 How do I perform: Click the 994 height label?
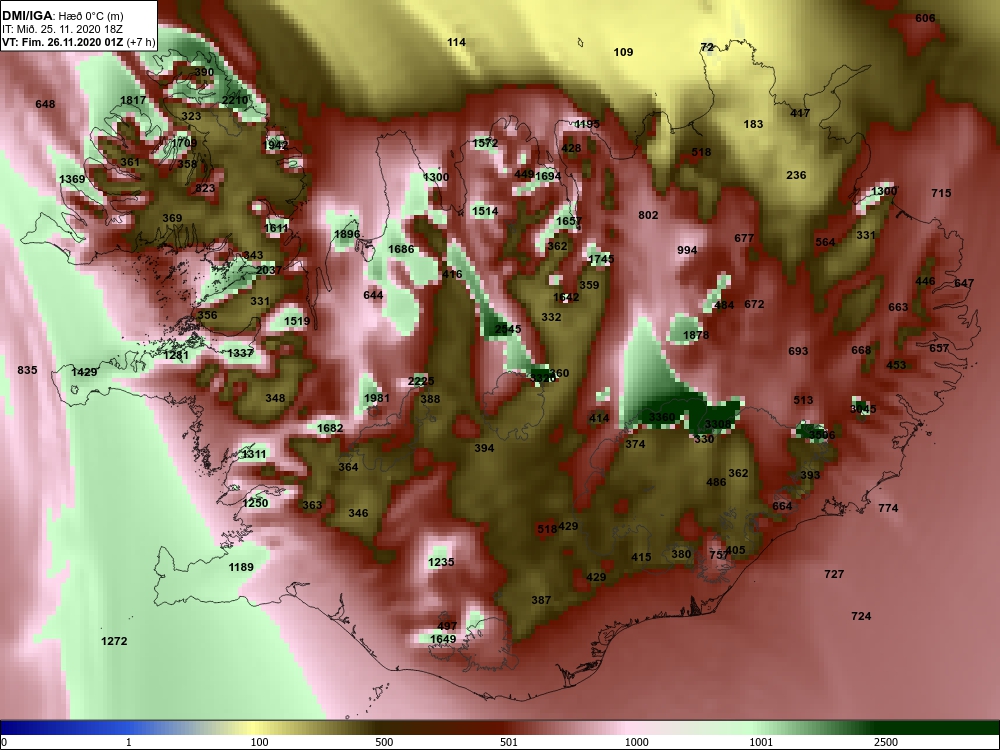click(687, 250)
